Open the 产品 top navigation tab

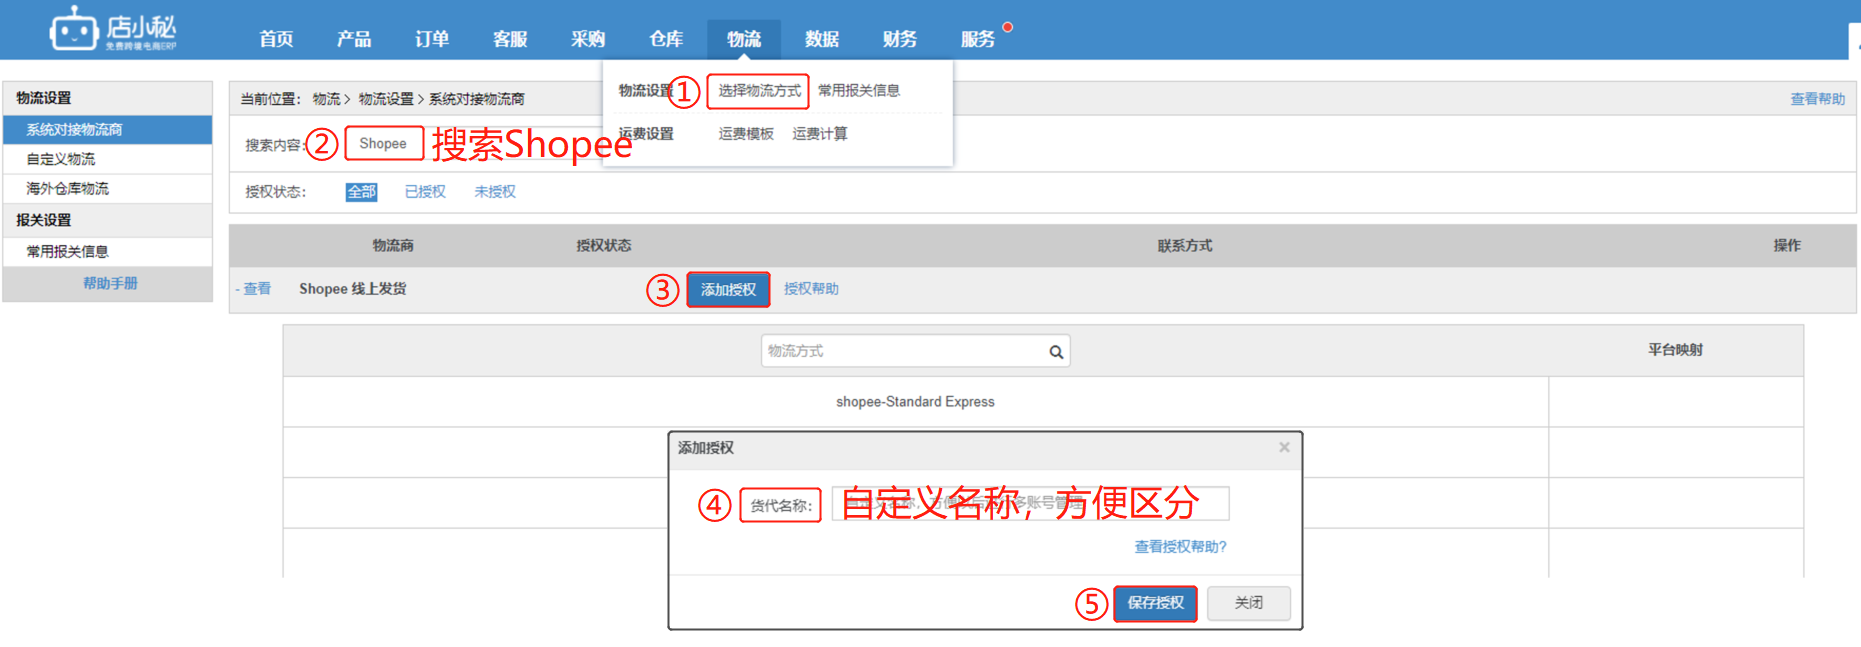tap(354, 39)
